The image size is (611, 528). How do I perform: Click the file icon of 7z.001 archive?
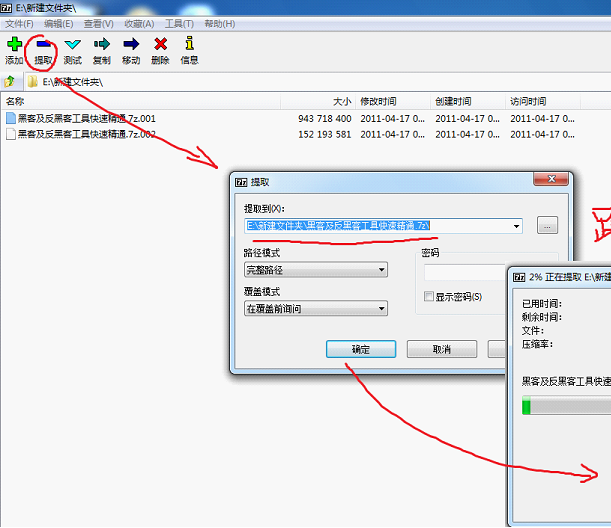(x=11, y=118)
